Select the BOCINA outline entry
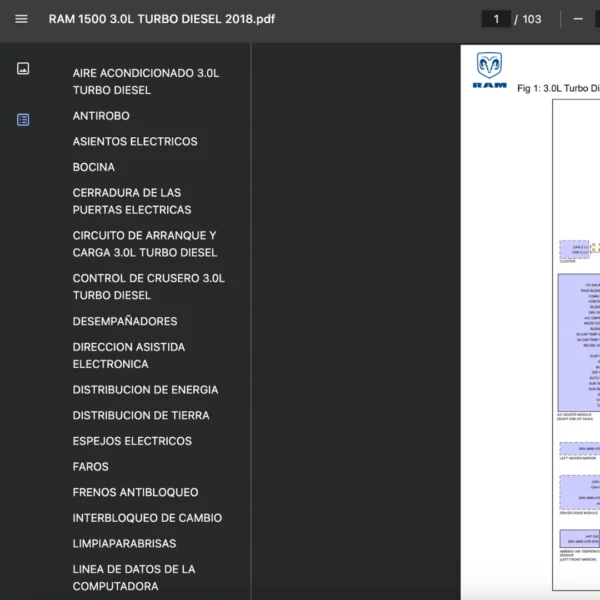 pyautogui.click(x=94, y=167)
